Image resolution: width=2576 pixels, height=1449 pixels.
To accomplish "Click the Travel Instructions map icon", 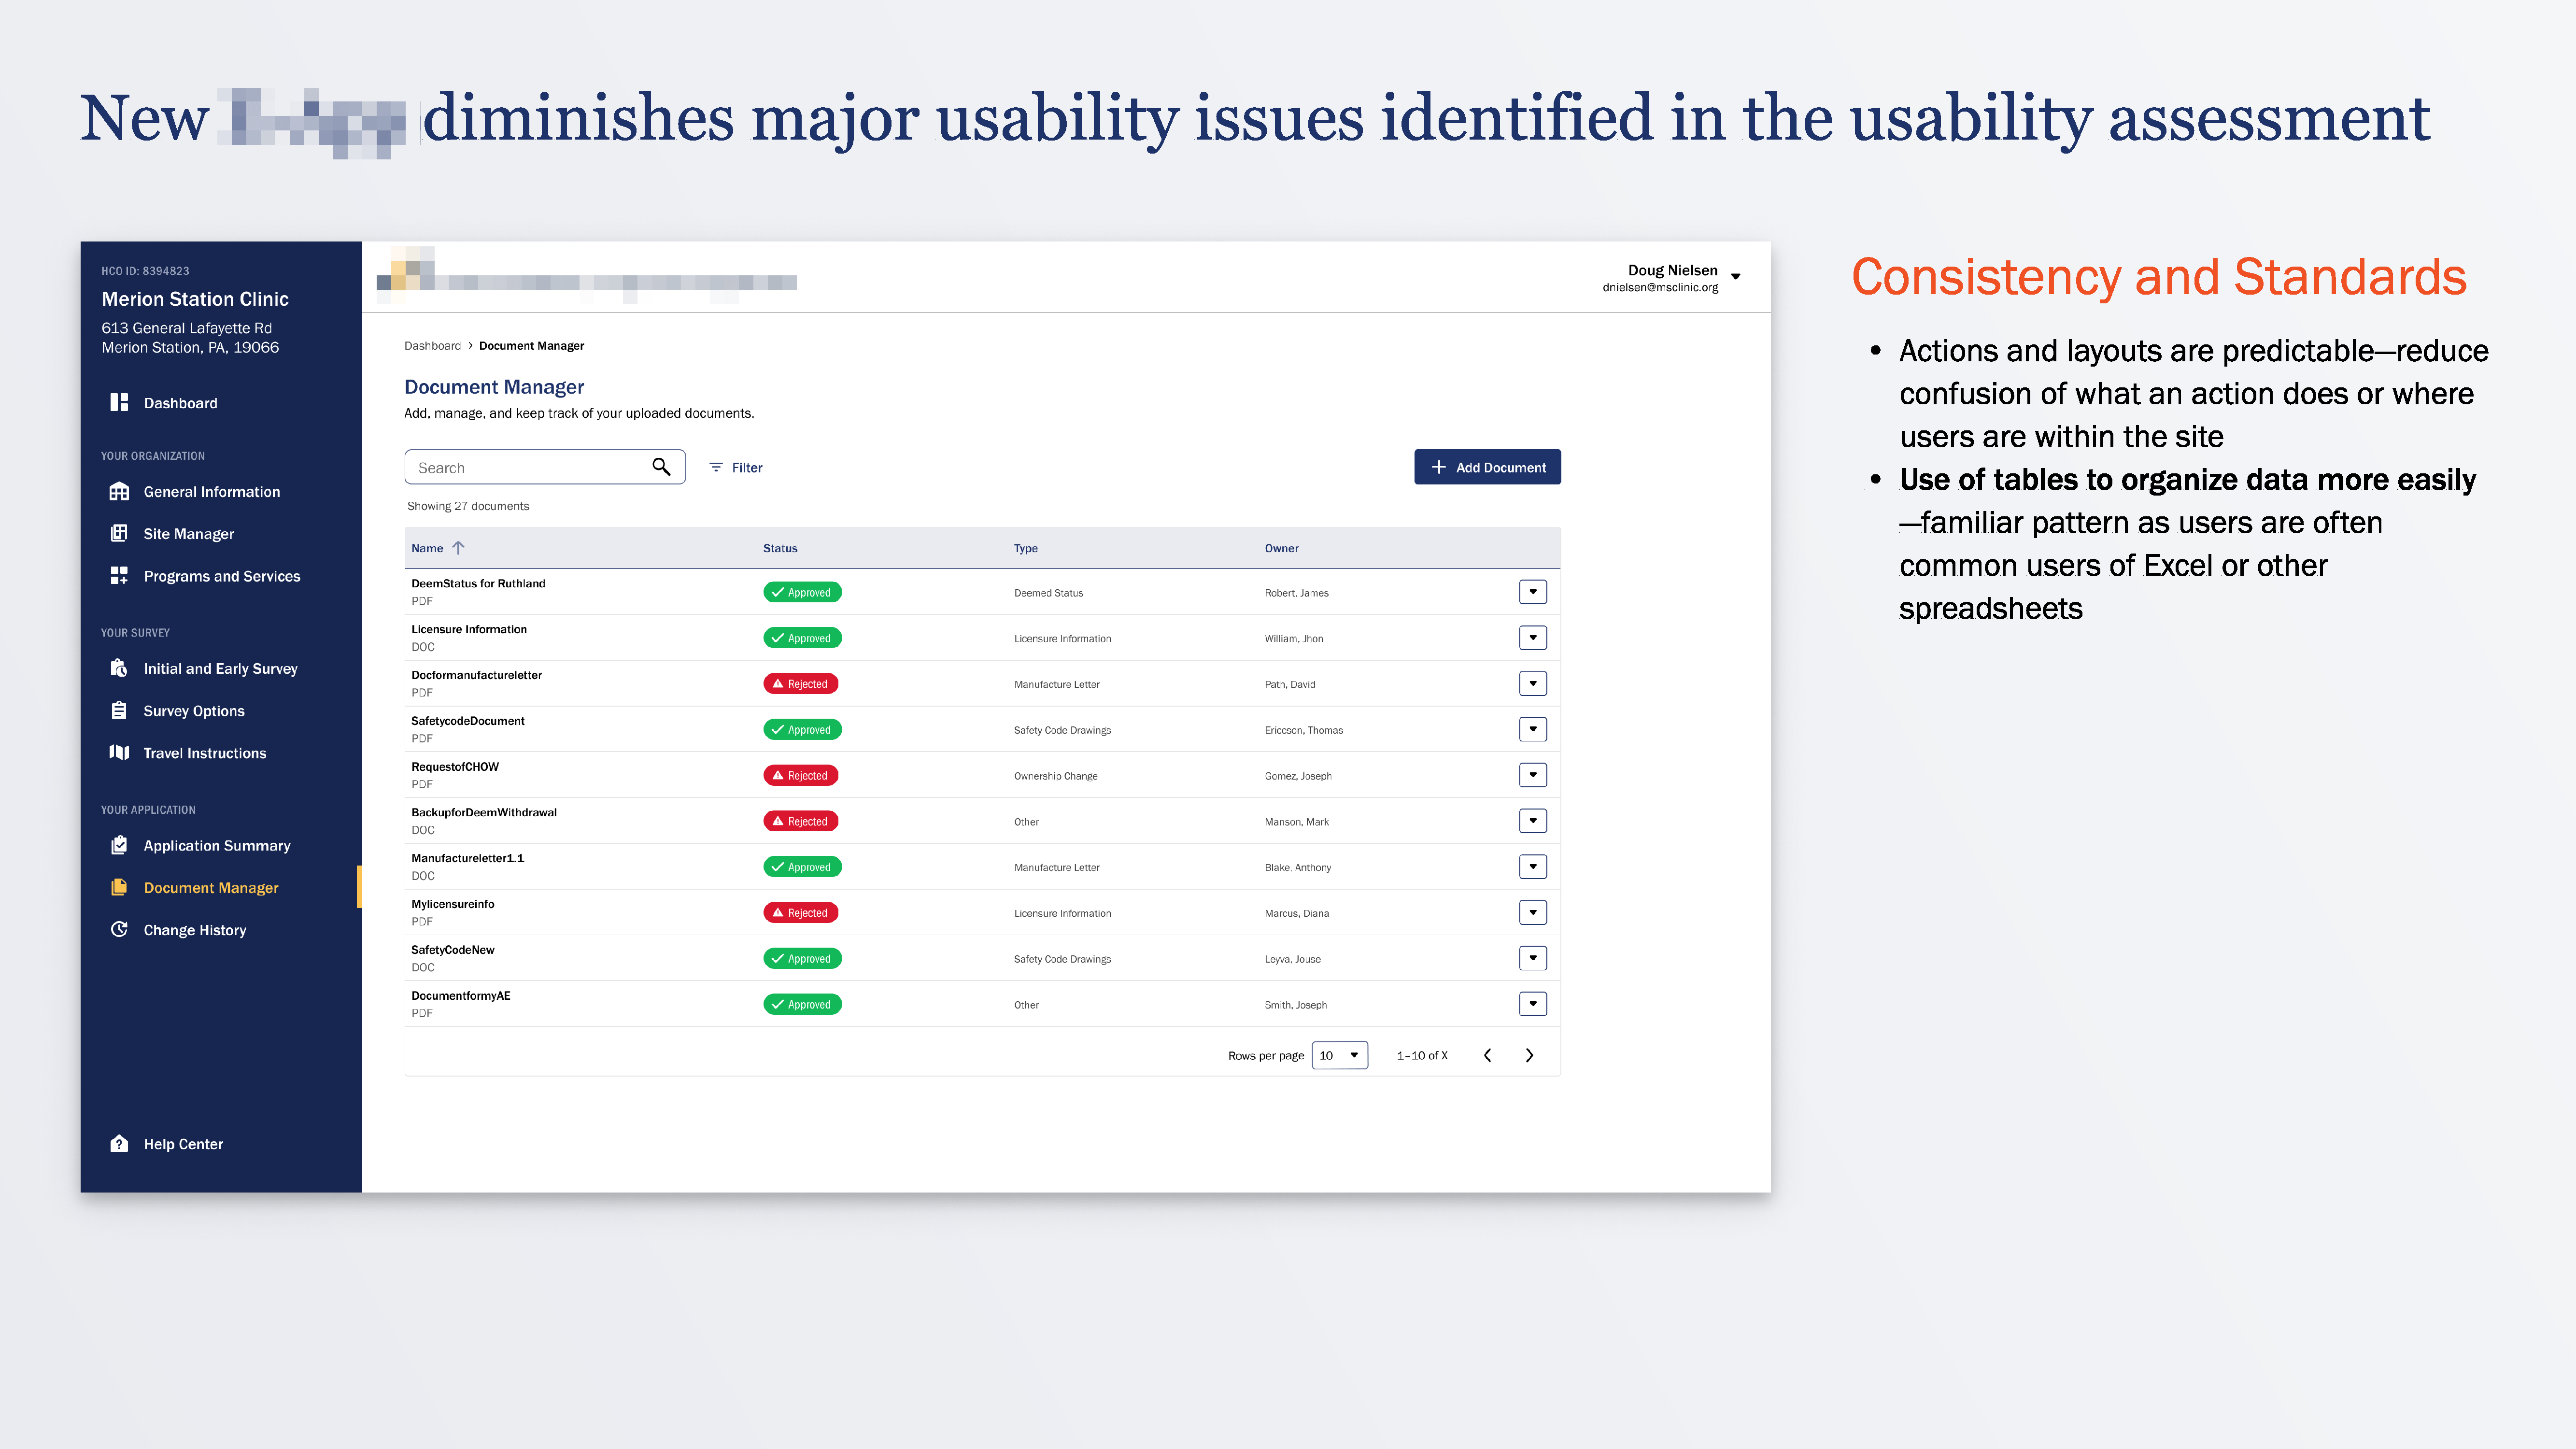I will point(119,752).
